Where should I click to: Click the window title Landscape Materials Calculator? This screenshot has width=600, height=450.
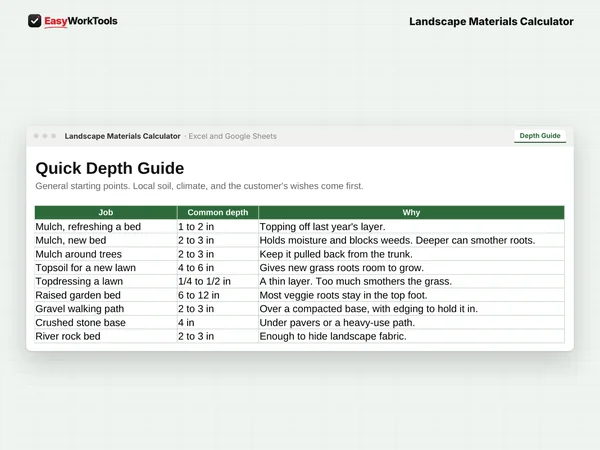(122, 136)
